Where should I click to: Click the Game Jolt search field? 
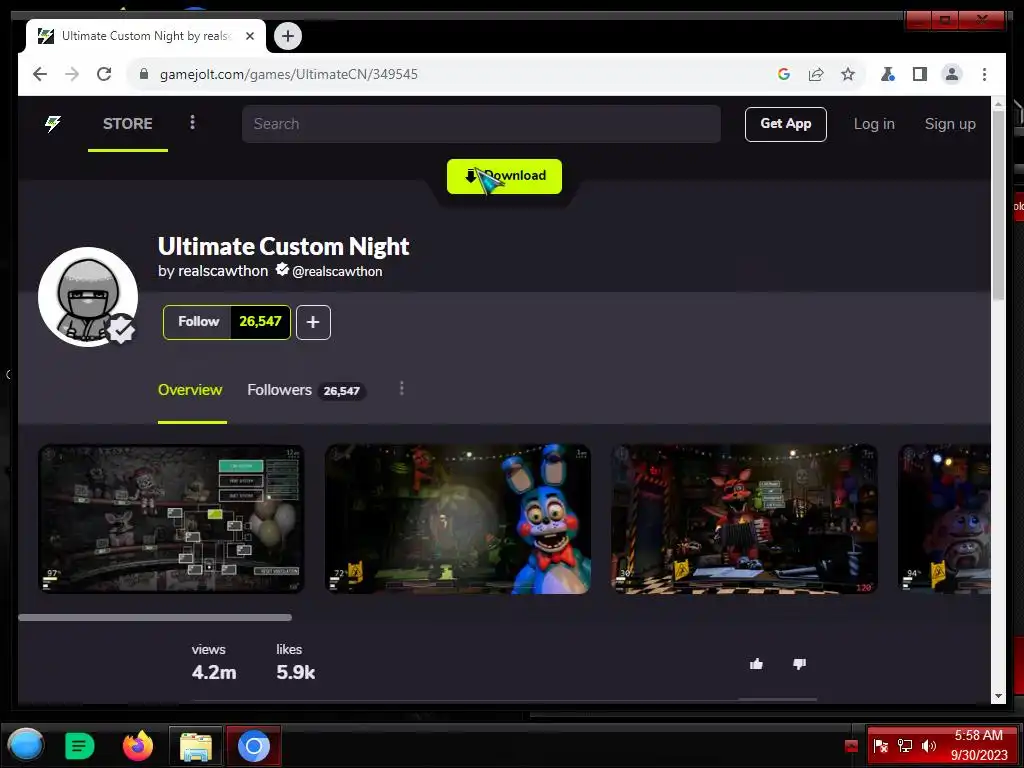click(481, 123)
